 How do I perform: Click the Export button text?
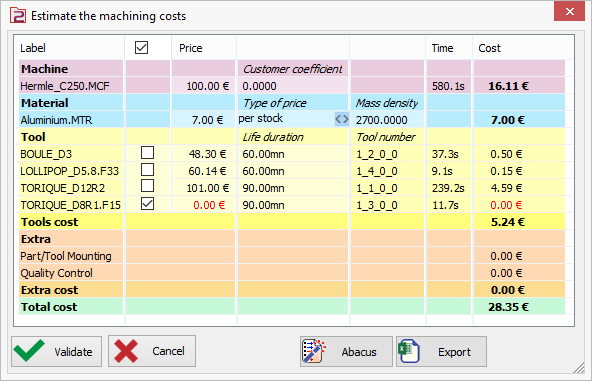tap(454, 352)
